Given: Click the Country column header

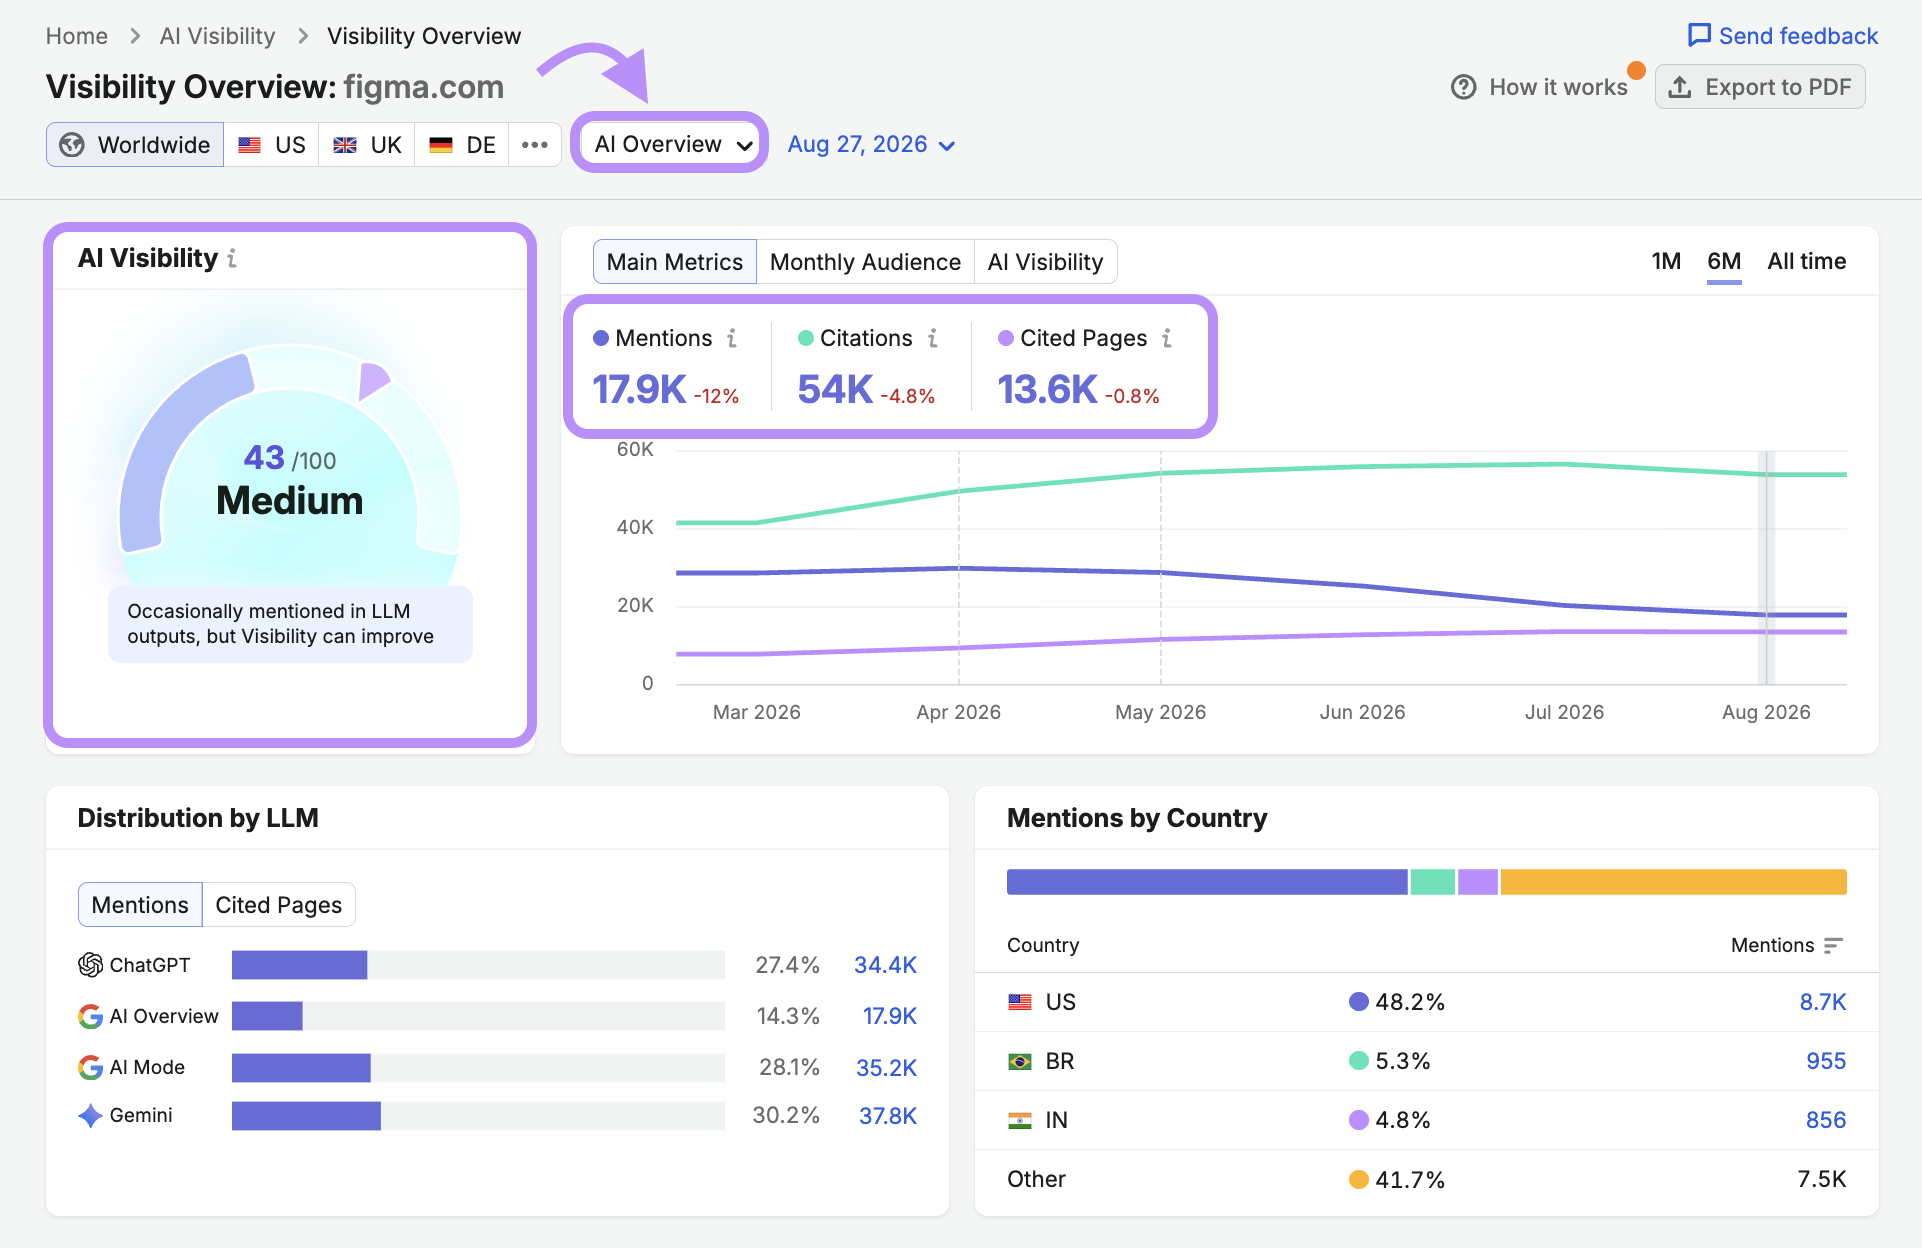Looking at the screenshot, I should coord(1043,945).
